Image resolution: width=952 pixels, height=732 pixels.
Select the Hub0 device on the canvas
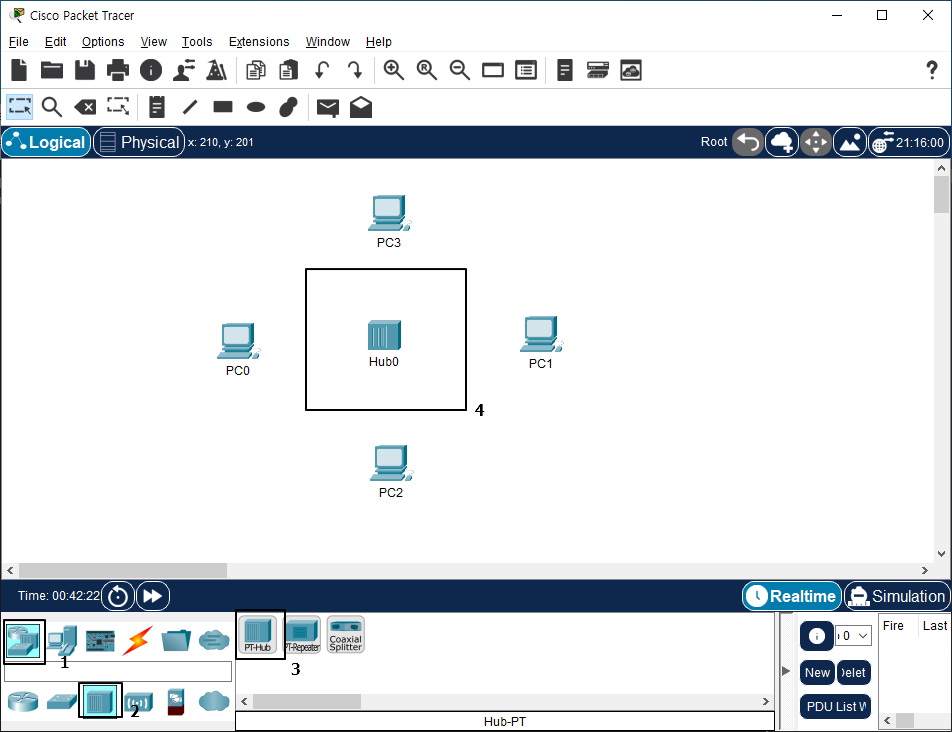[x=384, y=335]
